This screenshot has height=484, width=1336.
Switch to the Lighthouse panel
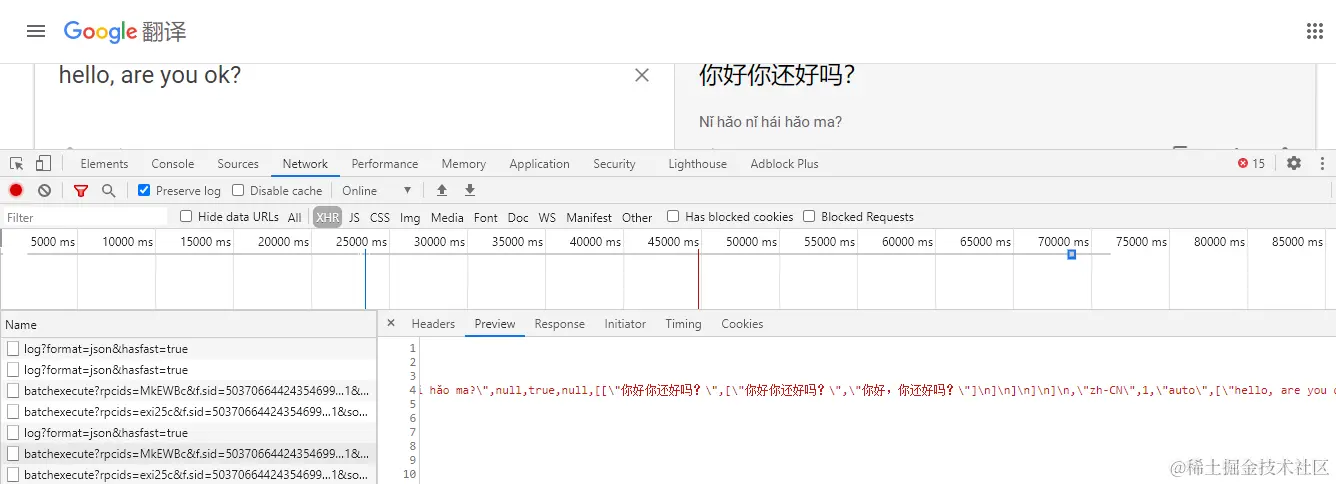click(x=697, y=164)
